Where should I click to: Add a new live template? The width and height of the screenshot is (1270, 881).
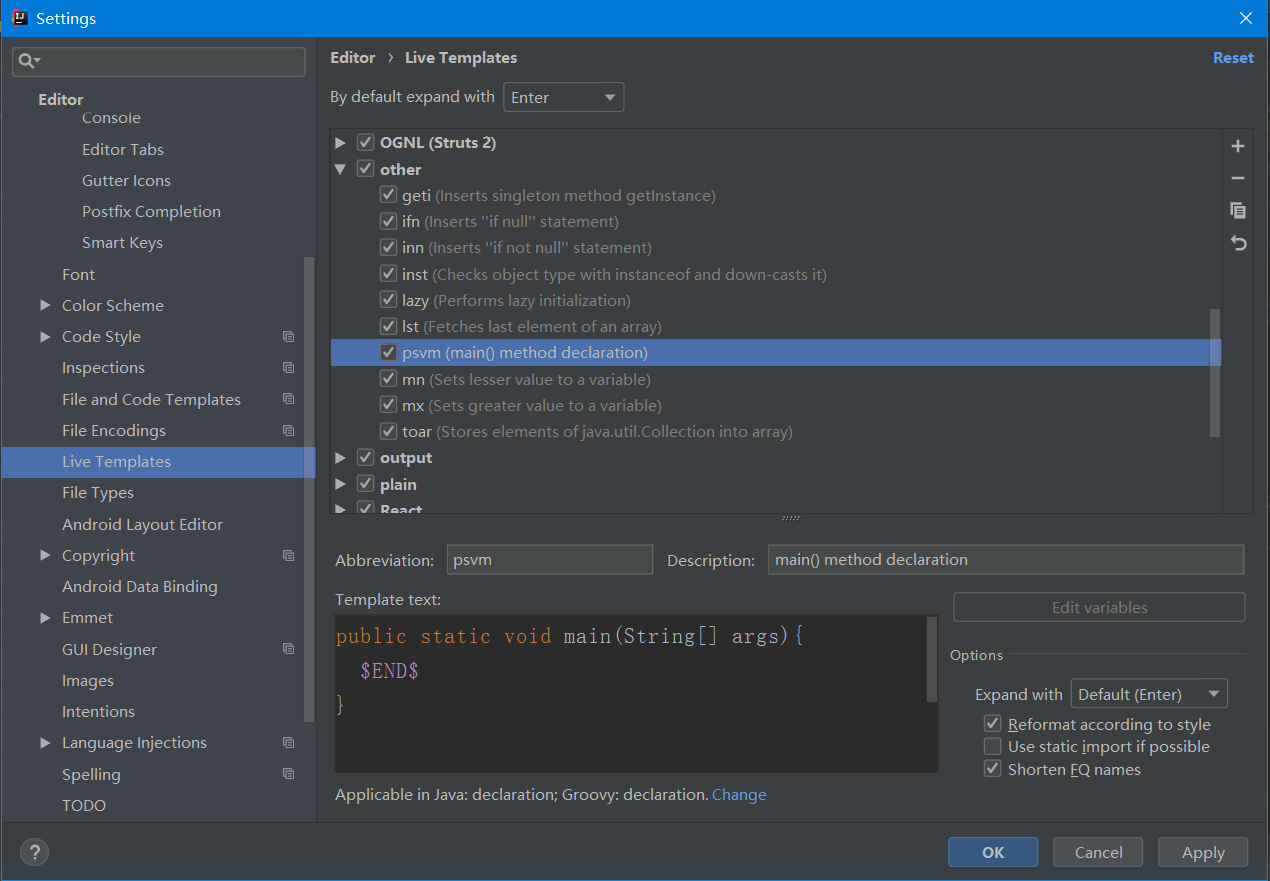pos(1238,145)
